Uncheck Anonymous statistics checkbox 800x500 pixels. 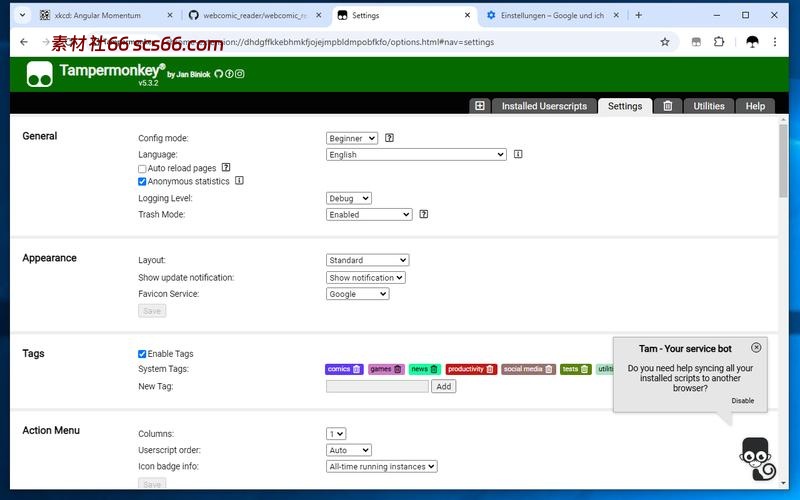(x=142, y=182)
